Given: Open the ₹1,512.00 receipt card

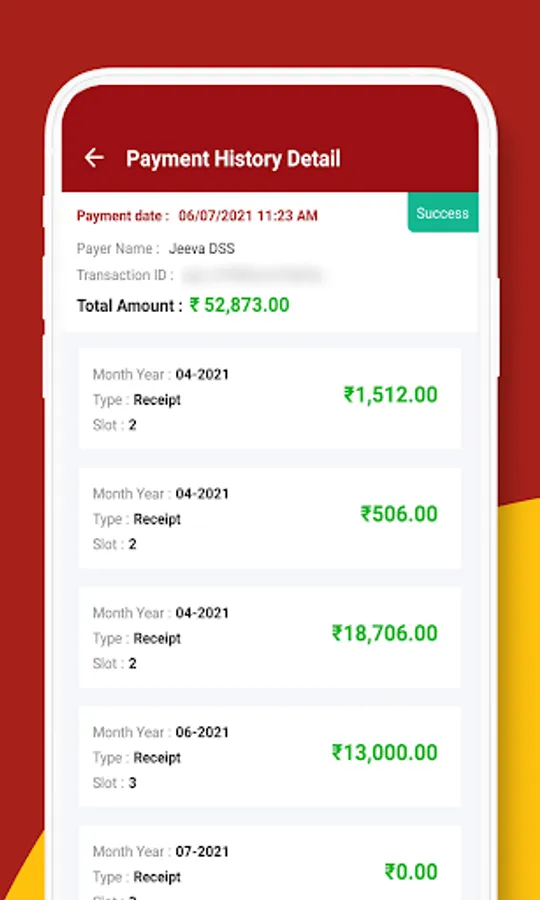Looking at the screenshot, I should point(270,398).
